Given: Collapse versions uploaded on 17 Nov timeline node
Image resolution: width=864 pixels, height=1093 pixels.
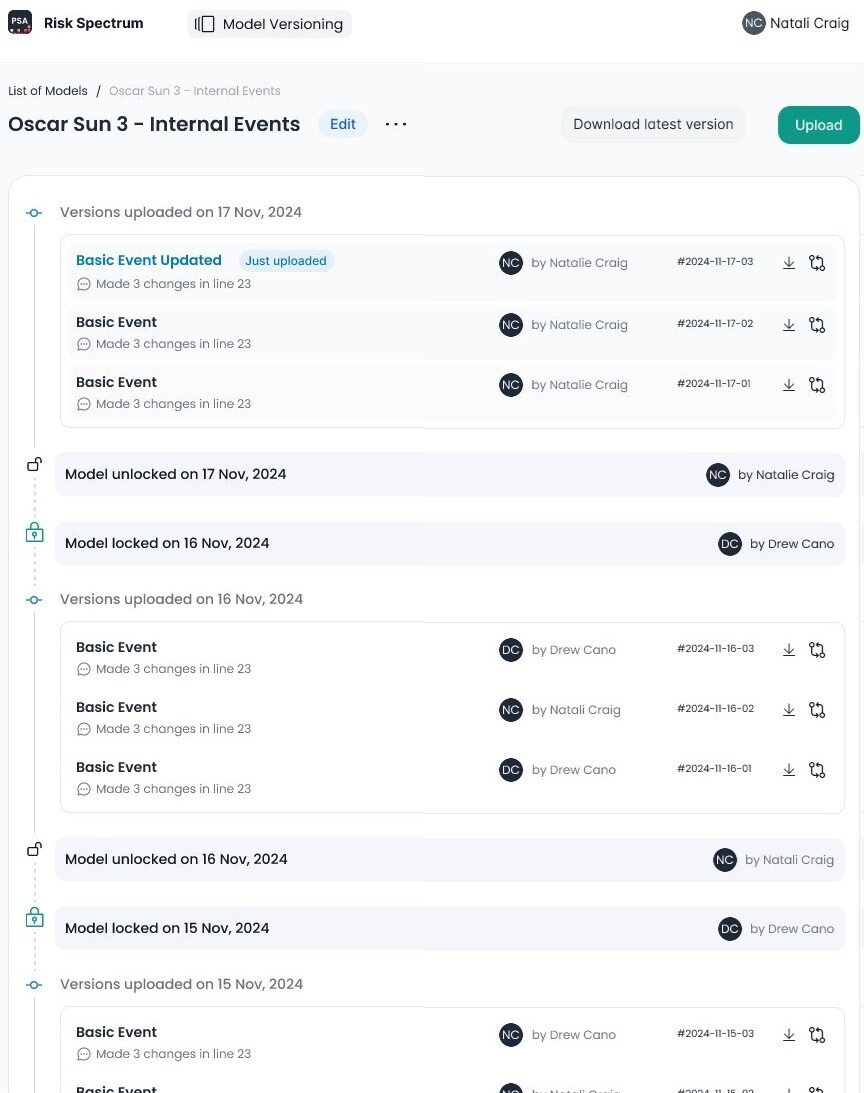Looking at the screenshot, I should 34,213.
